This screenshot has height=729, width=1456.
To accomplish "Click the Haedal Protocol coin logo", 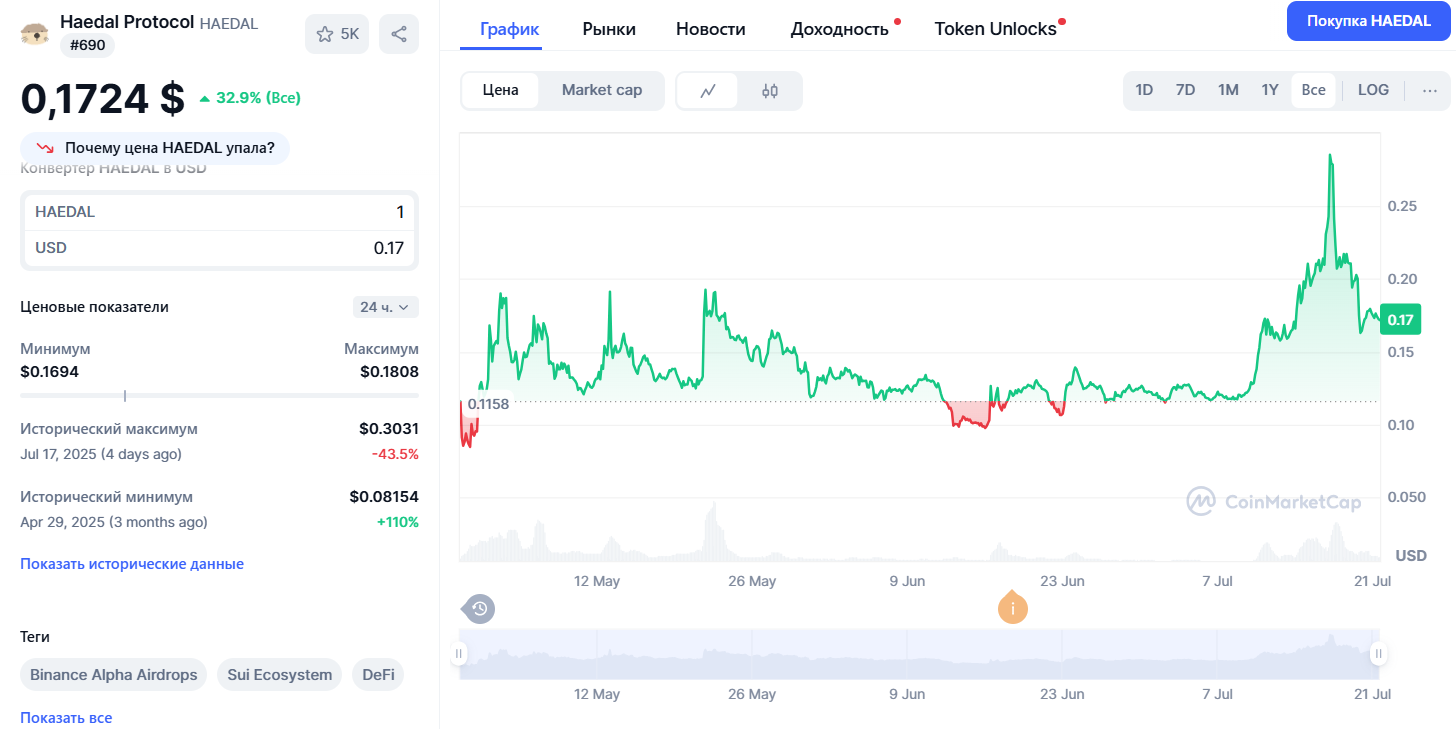I will [x=35, y=33].
